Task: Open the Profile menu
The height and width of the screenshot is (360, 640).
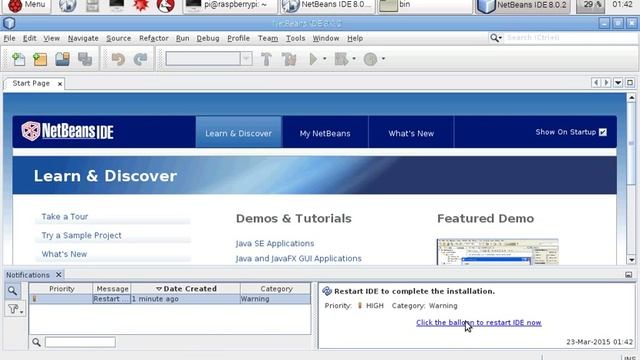Action: tap(238, 38)
